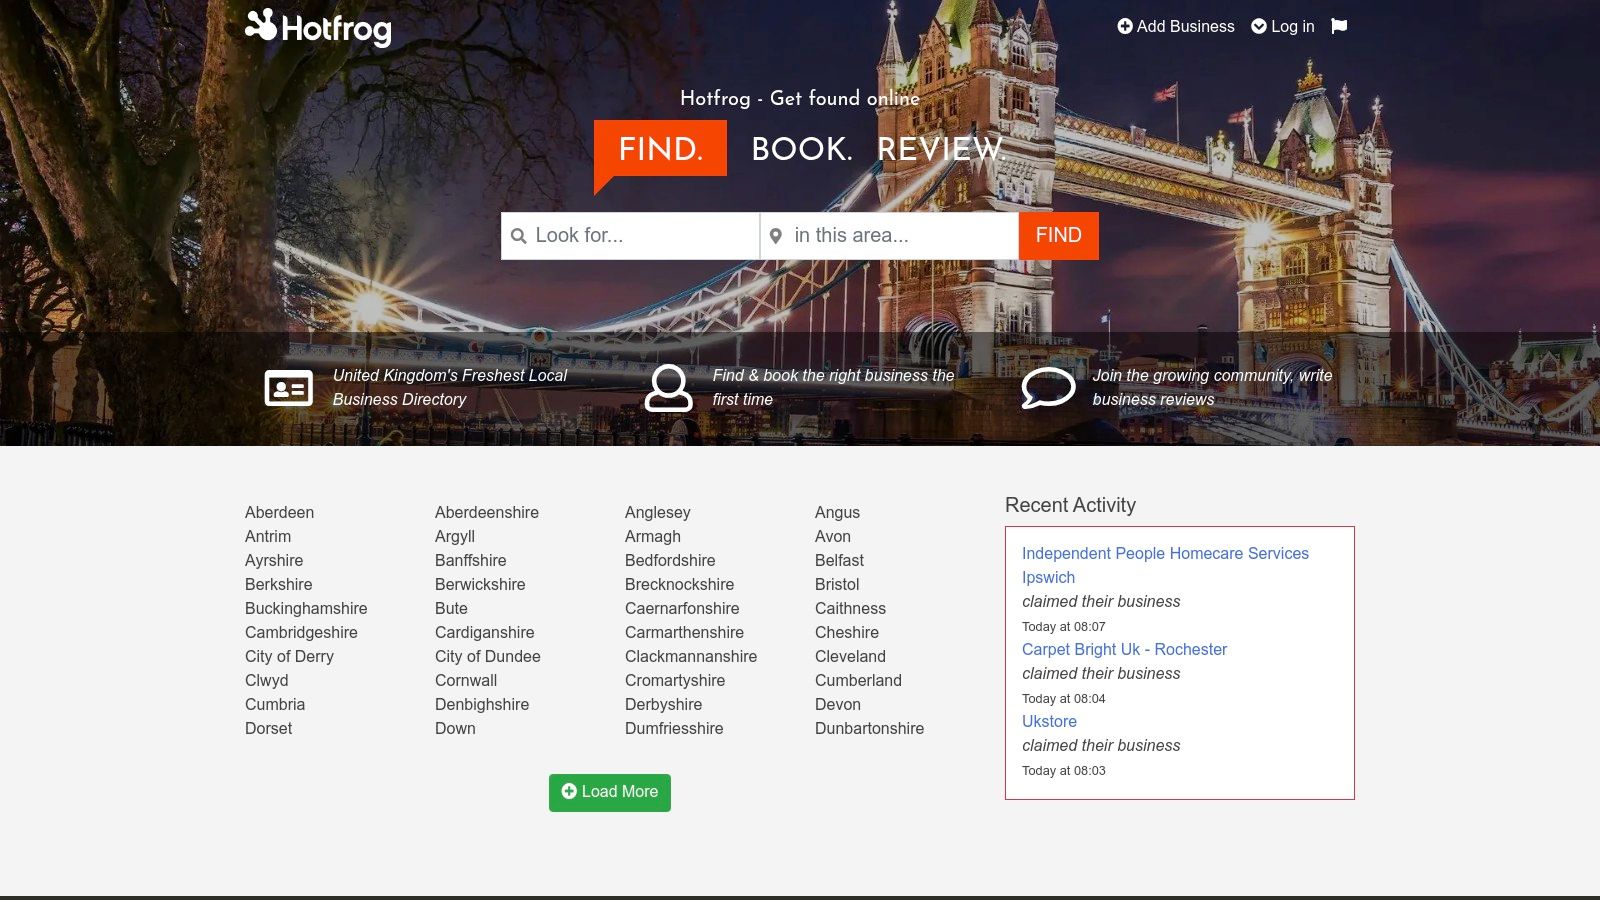Open the Angus region link
This screenshot has height=900, width=1600.
837,512
